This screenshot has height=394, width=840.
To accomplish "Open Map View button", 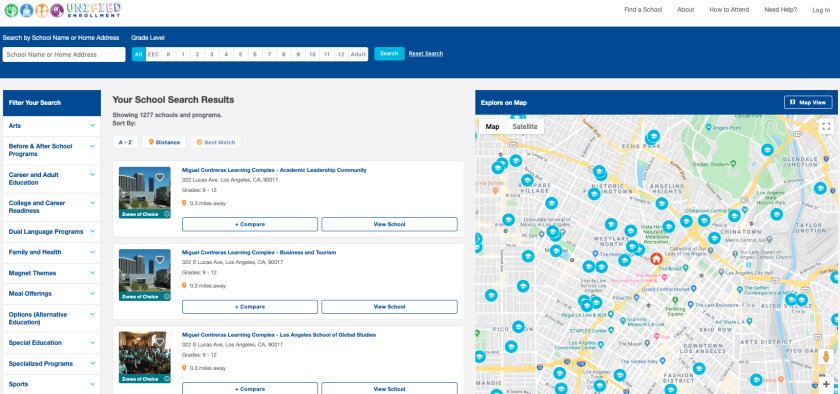I will [x=808, y=102].
